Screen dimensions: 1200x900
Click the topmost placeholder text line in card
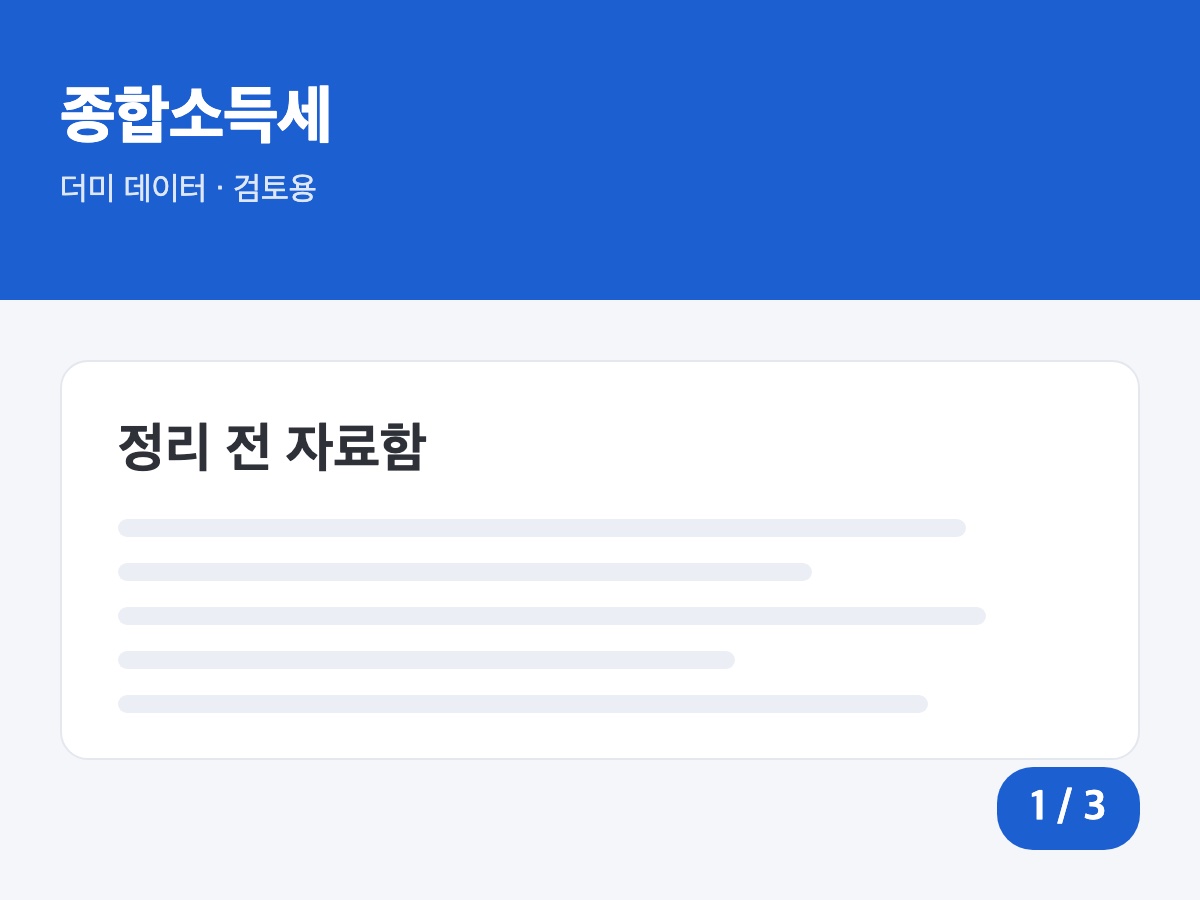point(542,528)
